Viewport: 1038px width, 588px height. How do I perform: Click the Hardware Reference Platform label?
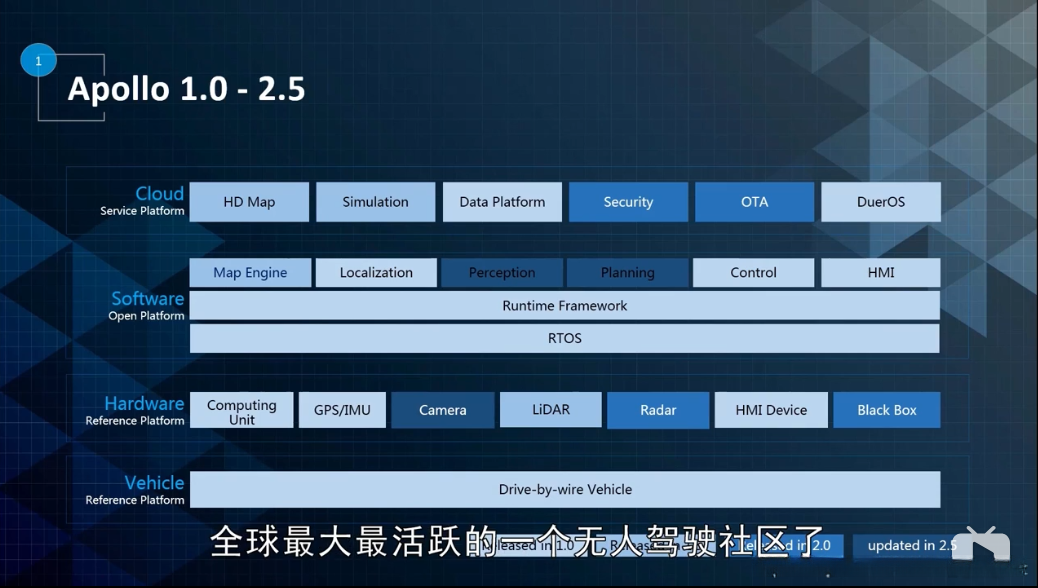(135, 411)
